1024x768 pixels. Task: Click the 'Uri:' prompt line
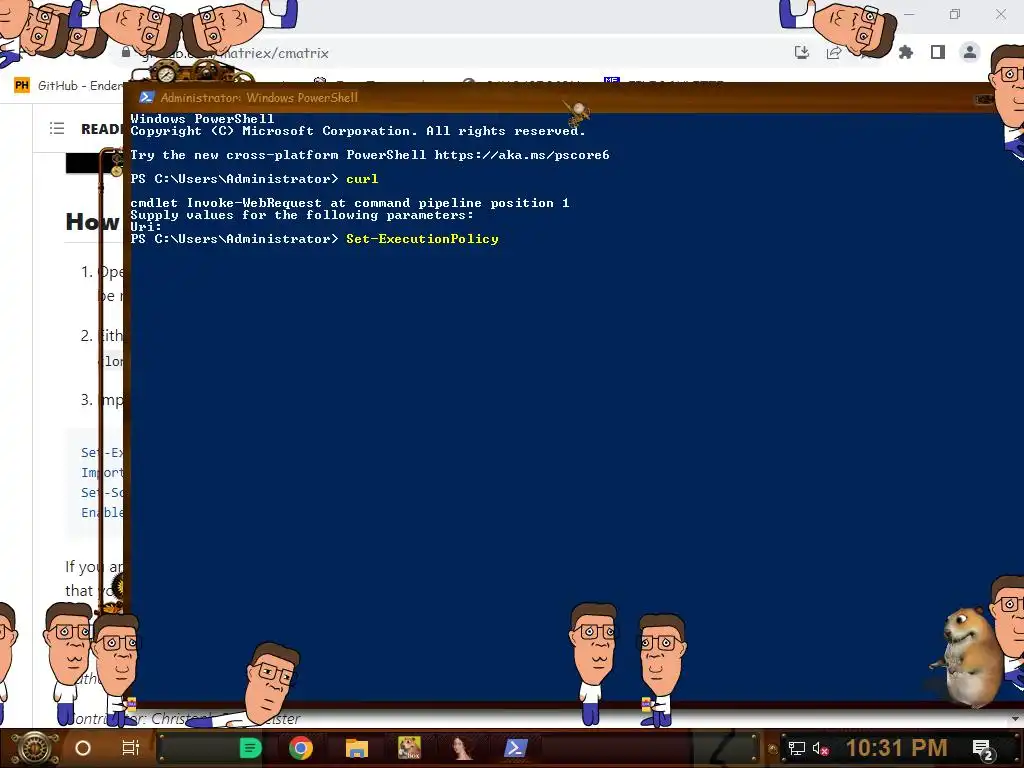(146, 227)
